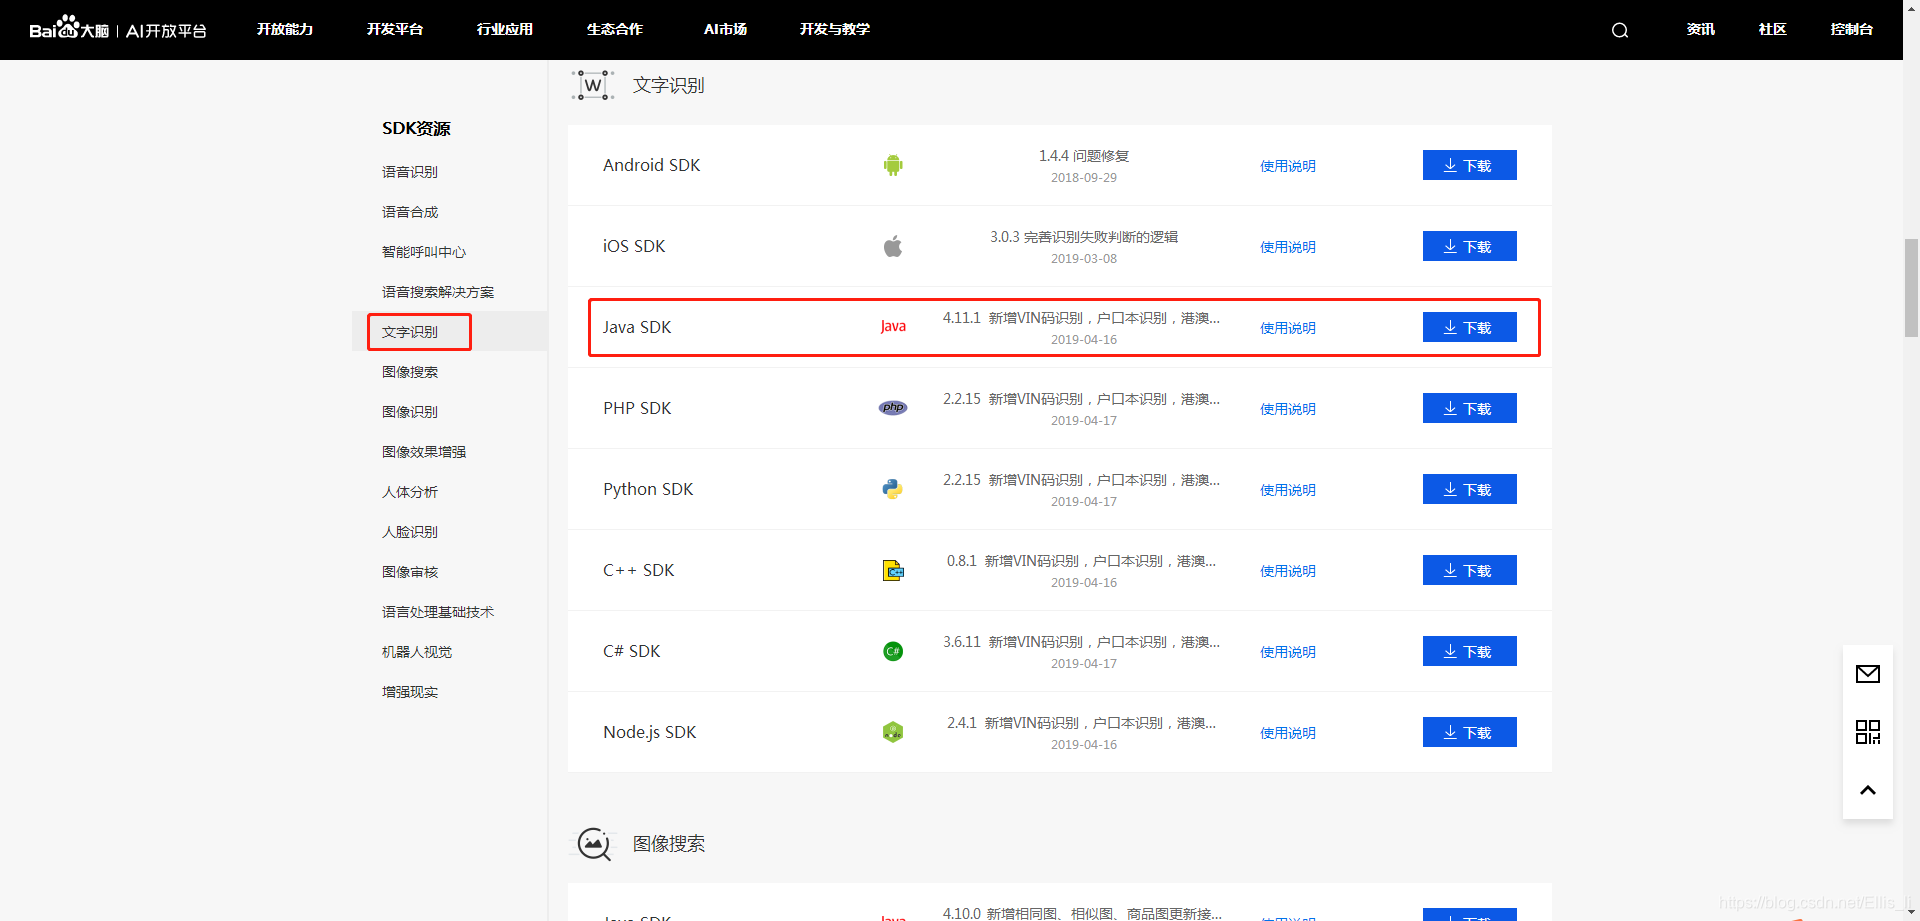Open the mail envelope icon in the floating panel
The height and width of the screenshot is (921, 1920).
[1868, 674]
